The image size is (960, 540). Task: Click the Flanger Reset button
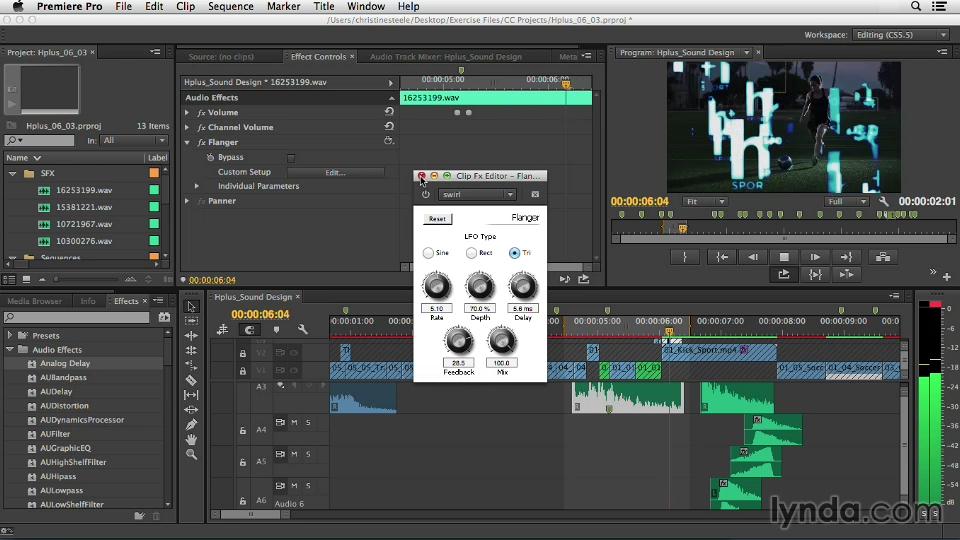pos(437,219)
